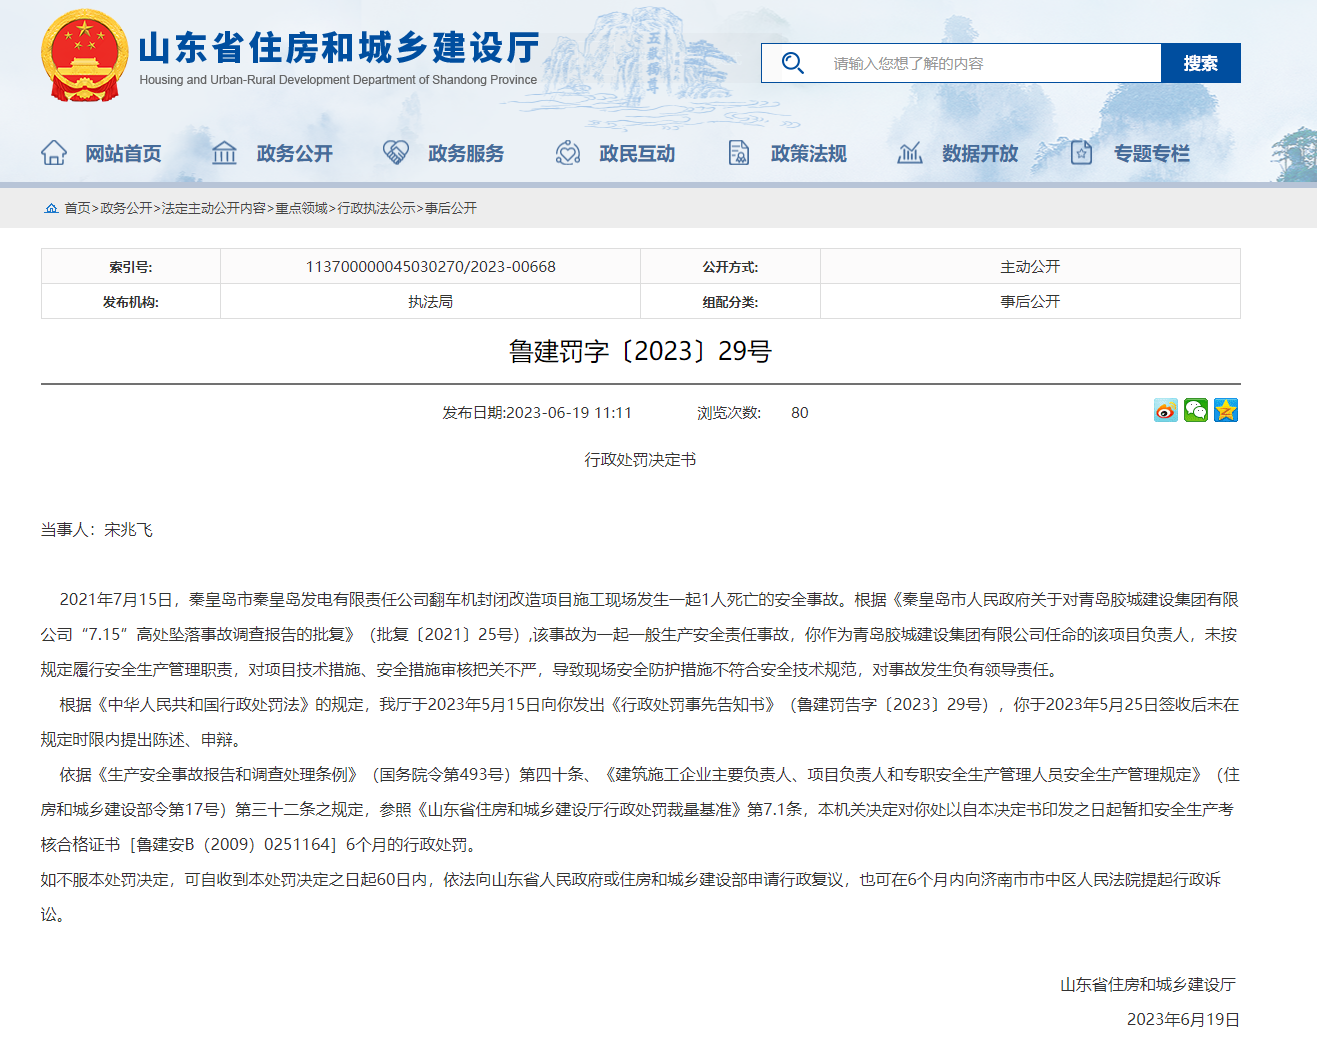Click the magnifying glass search icon
This screenshot has height=1049, width=1317.
[792, 63]
